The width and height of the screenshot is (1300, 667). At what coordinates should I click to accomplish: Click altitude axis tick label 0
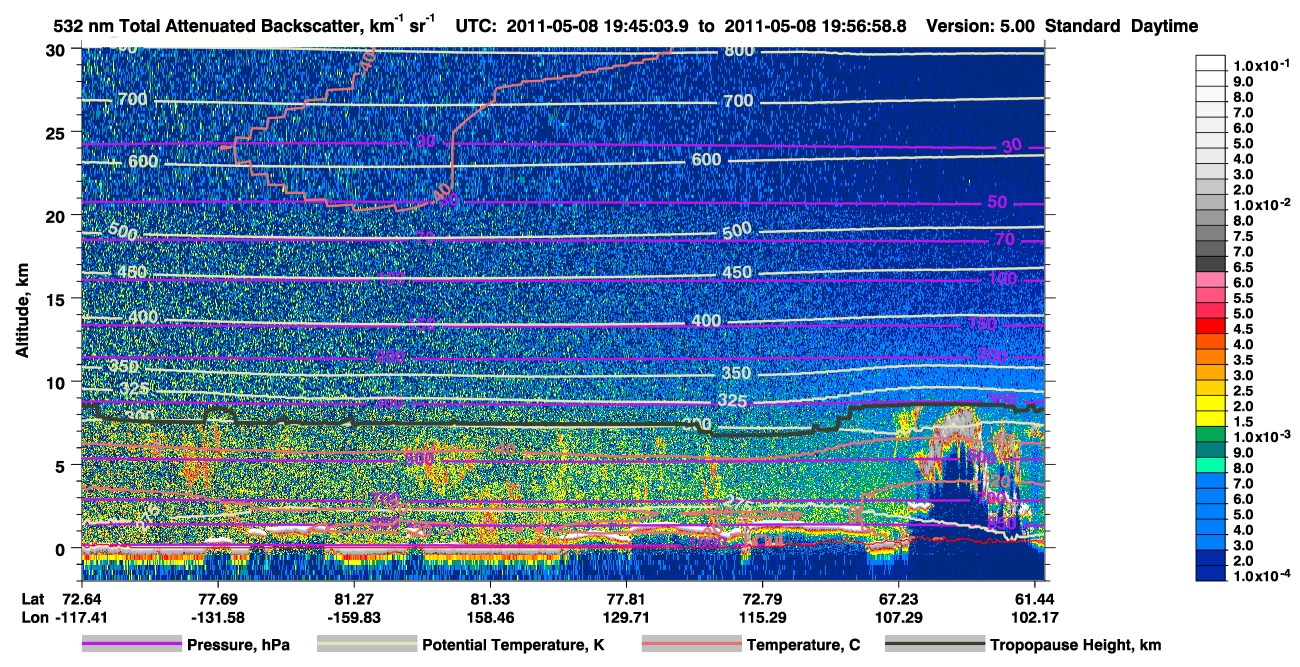(63, 549)
